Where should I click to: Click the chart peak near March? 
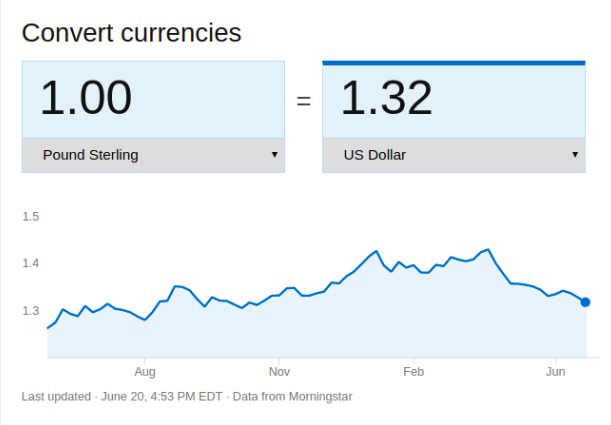tap(488, 250)
